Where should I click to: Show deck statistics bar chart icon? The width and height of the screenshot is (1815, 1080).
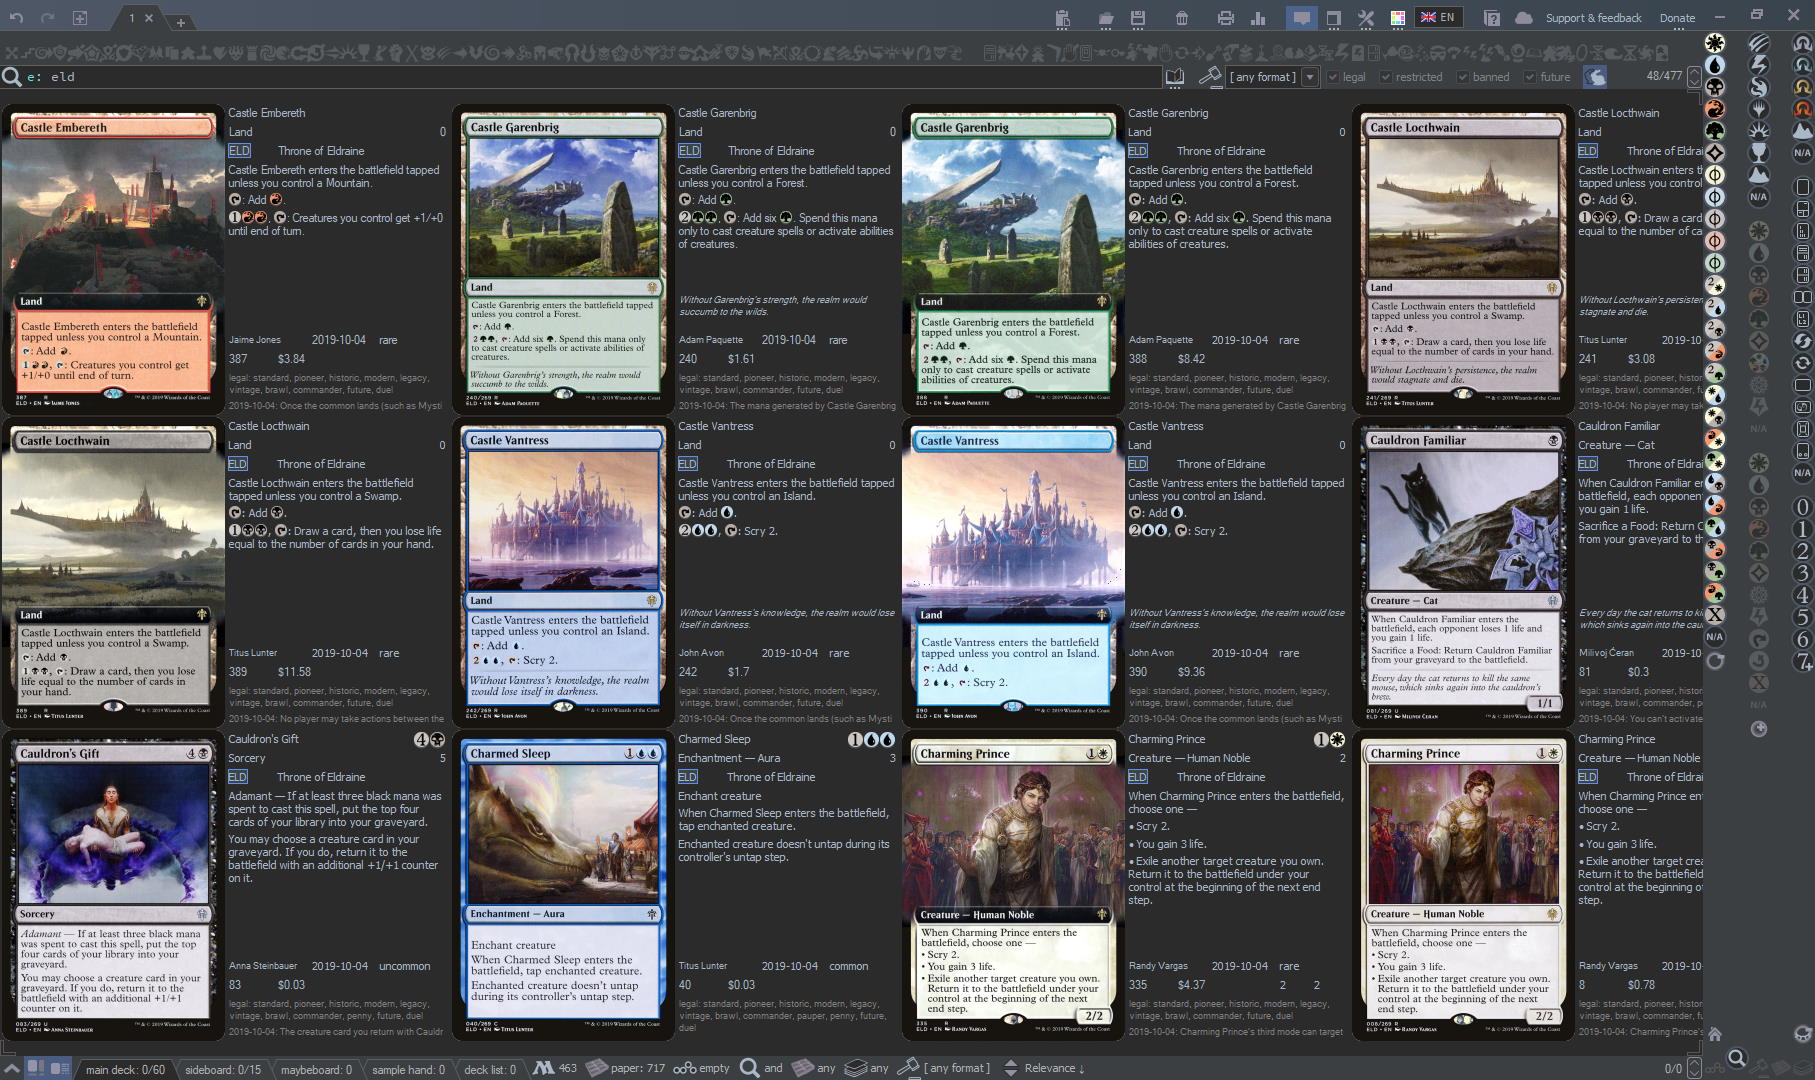[1258, 18]
